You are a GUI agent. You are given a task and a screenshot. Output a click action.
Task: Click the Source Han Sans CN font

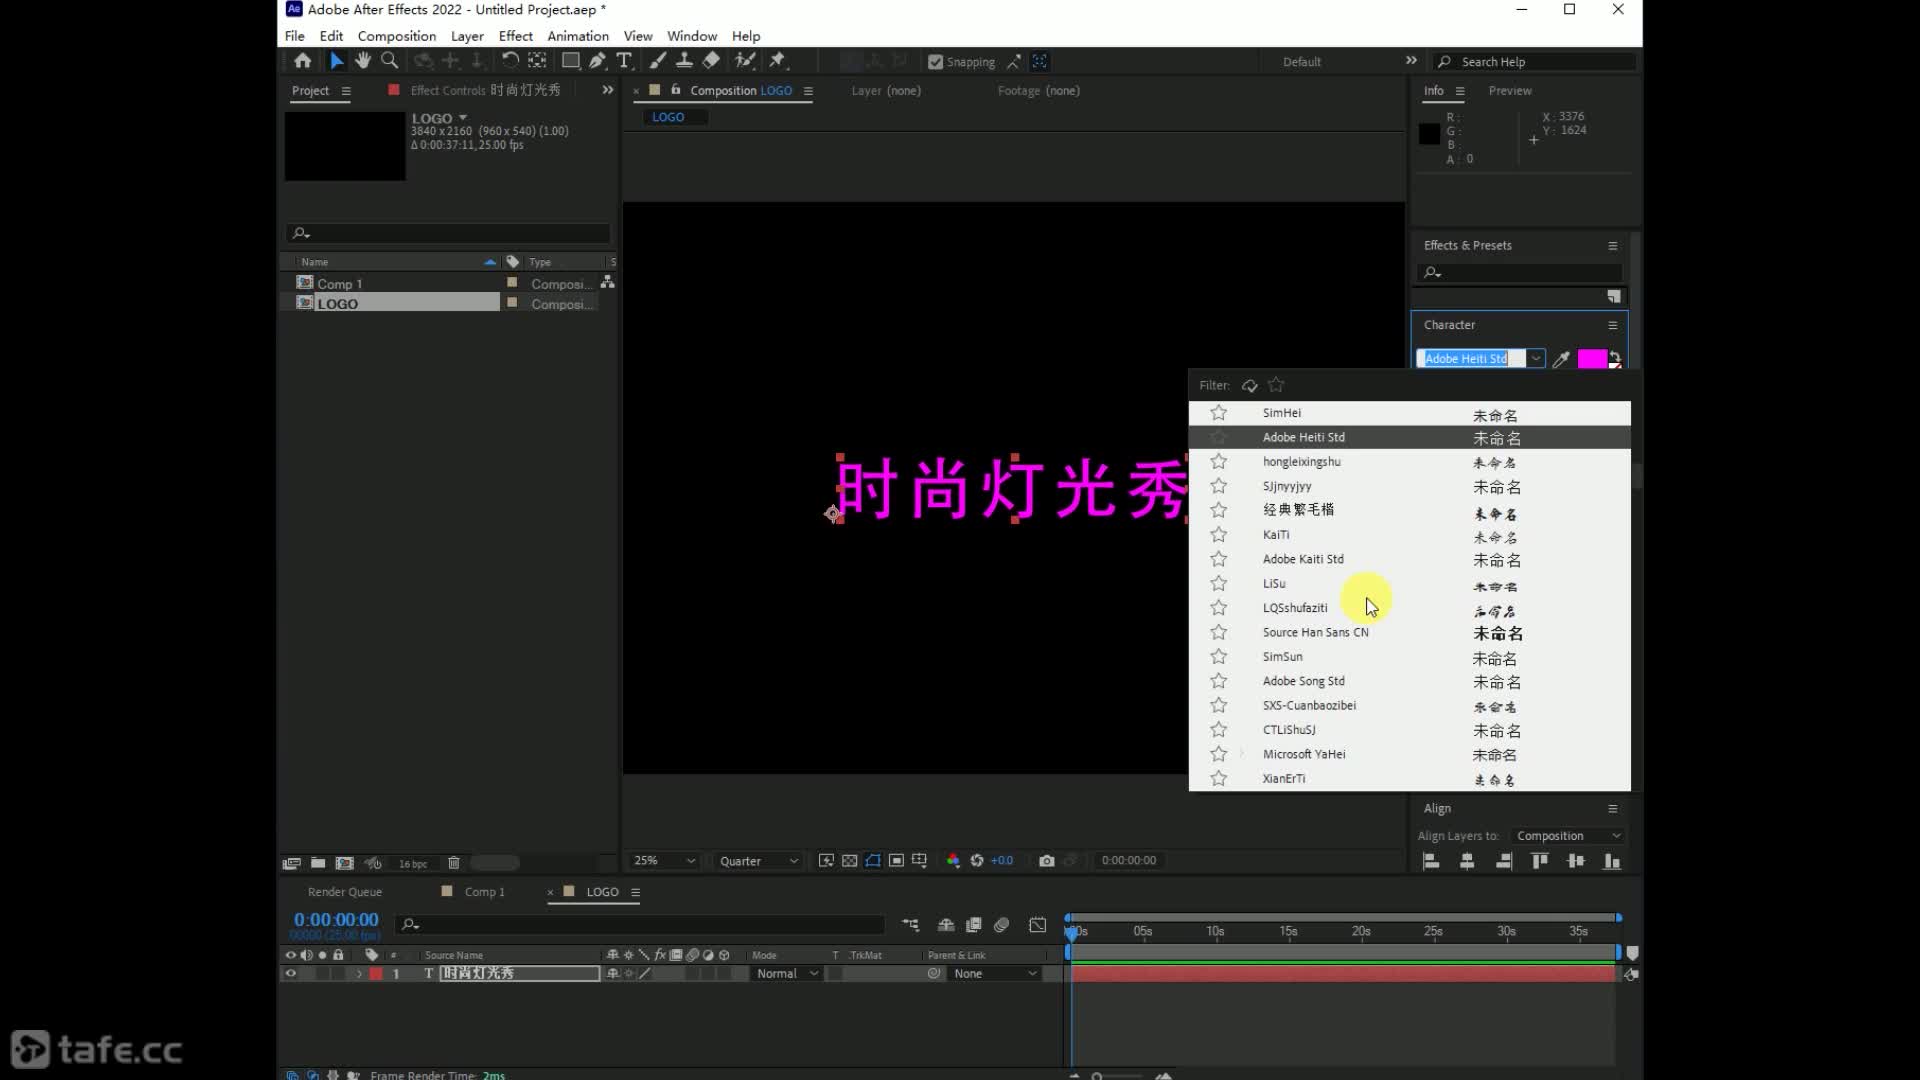1315,632
